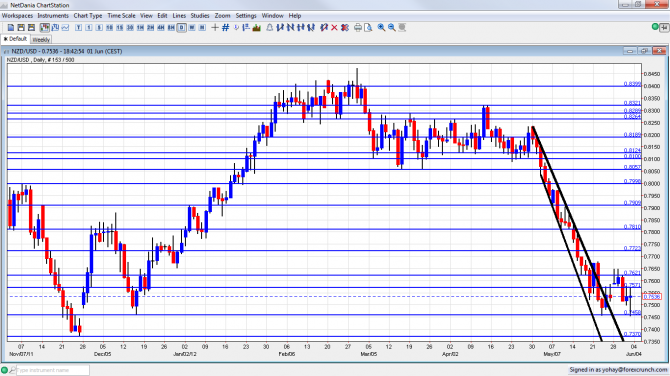Click the 0.7370 support line label
The image size is (670, 376).
pyautogui.click(x=632, y=334)
